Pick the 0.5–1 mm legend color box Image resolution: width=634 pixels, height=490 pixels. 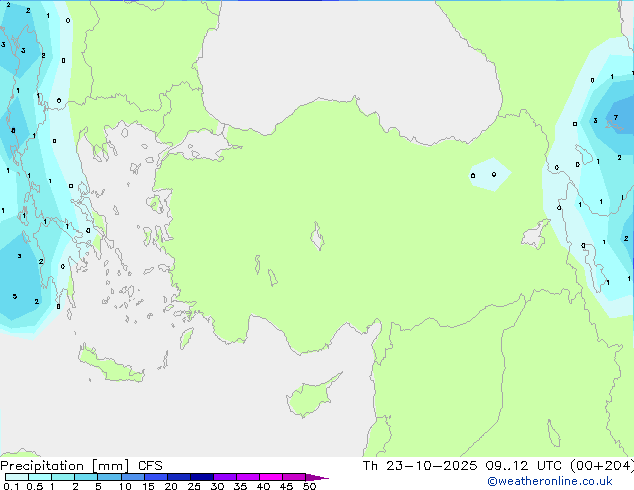(x=40, y=477)
